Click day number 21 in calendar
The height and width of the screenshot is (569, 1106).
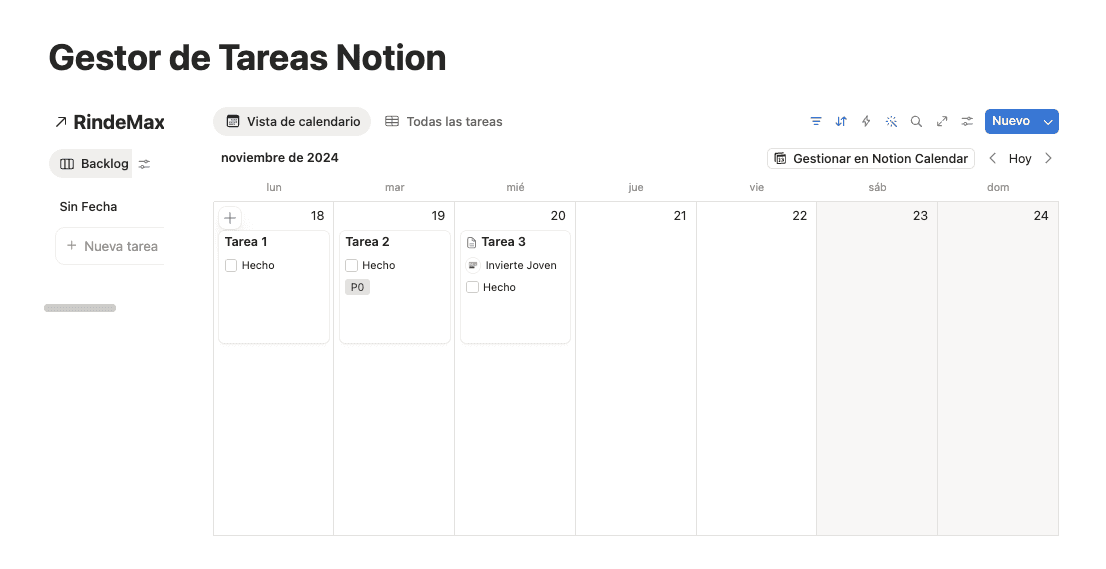[680, 216]
